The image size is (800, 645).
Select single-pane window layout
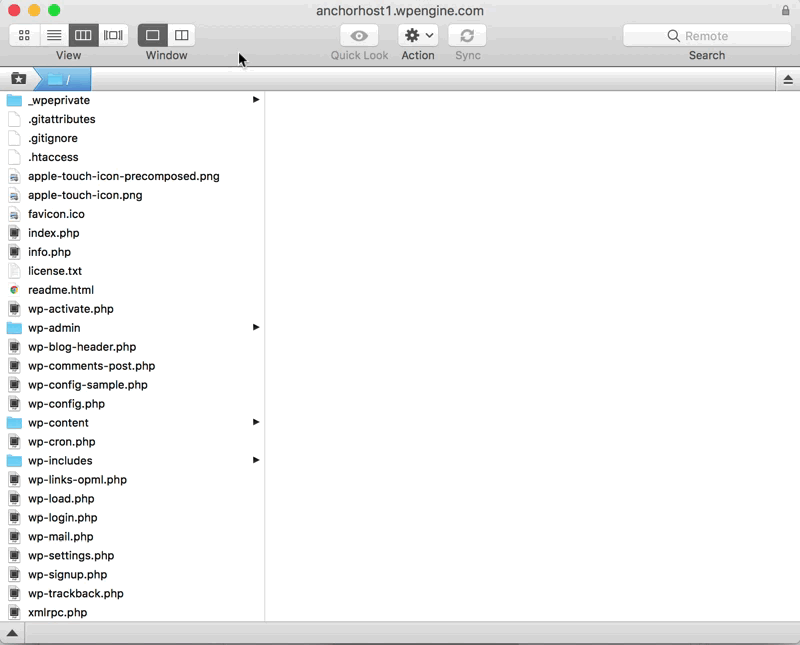click(153, 35)
